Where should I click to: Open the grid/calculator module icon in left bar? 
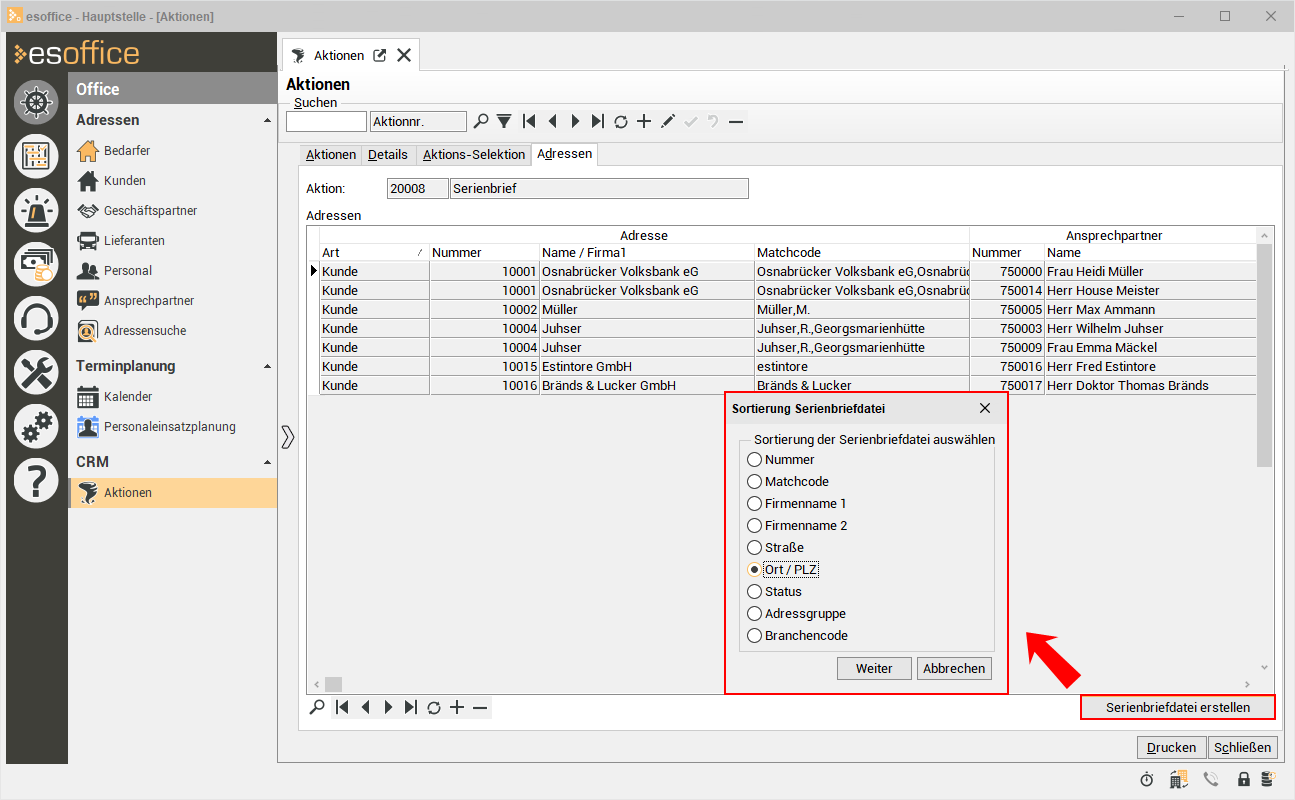tap(36, 156)
